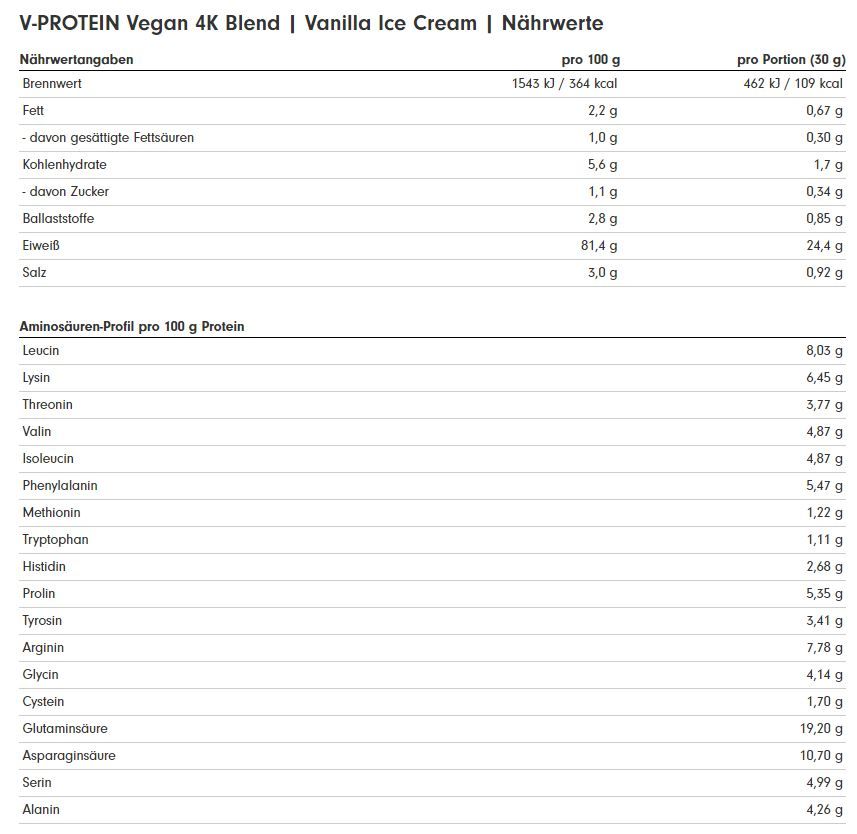Click the Salz row label
The image size is (857, 834).
click(x=34, y=272)
